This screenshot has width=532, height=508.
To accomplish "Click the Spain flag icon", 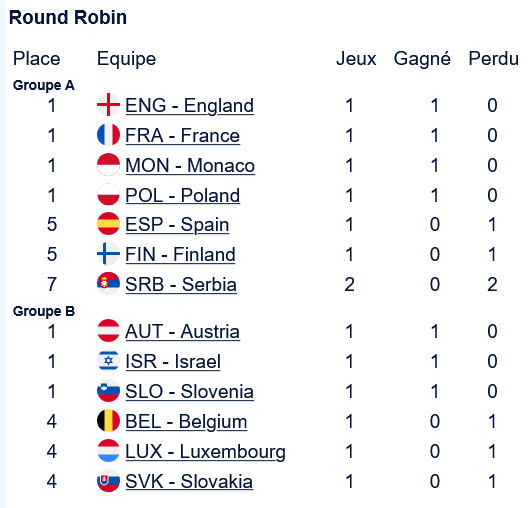I will click(108, 224).
